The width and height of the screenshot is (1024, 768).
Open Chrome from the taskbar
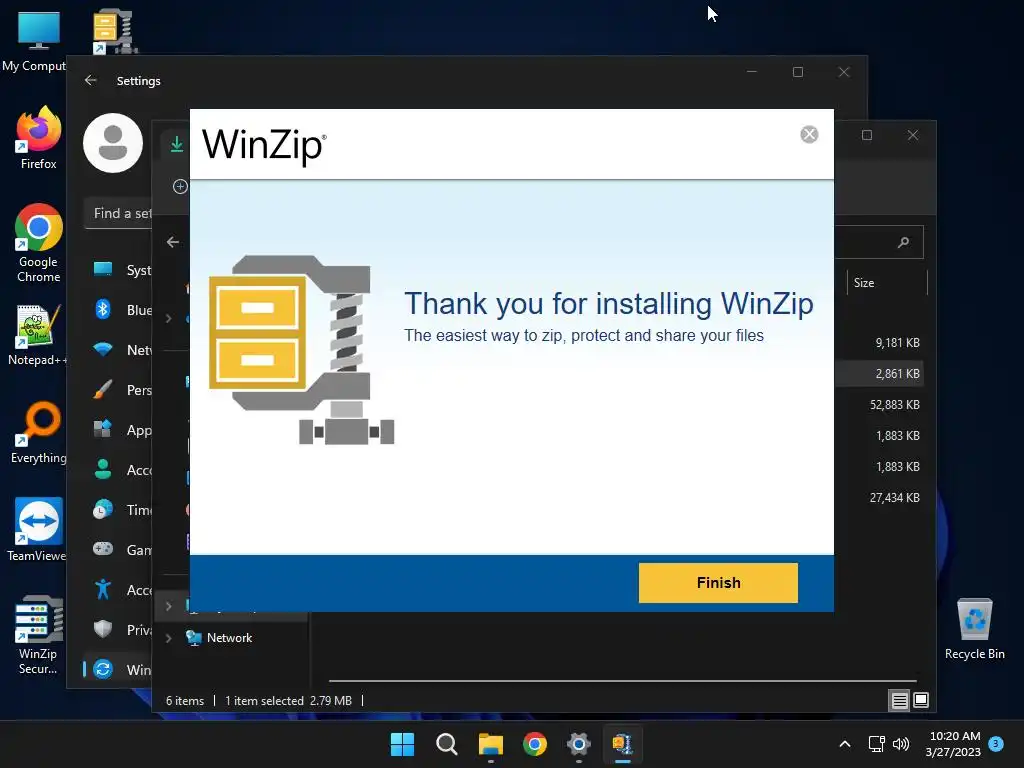pyautogui.click(x=535, y=744)
